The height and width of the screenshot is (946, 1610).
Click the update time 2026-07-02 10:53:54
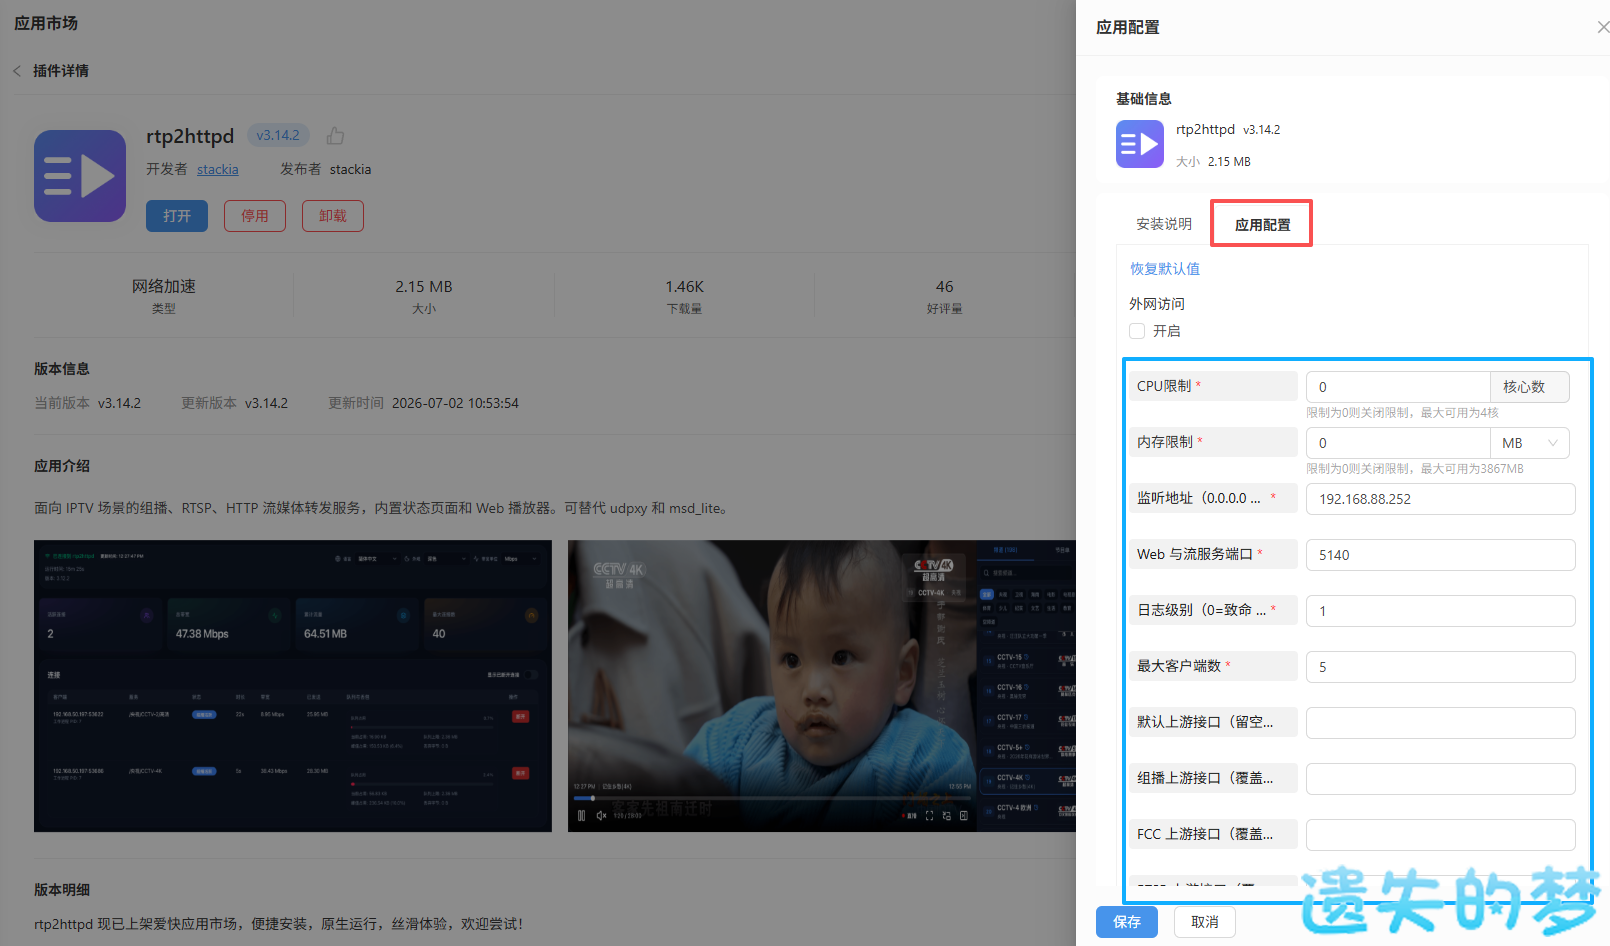pos(455,403)
